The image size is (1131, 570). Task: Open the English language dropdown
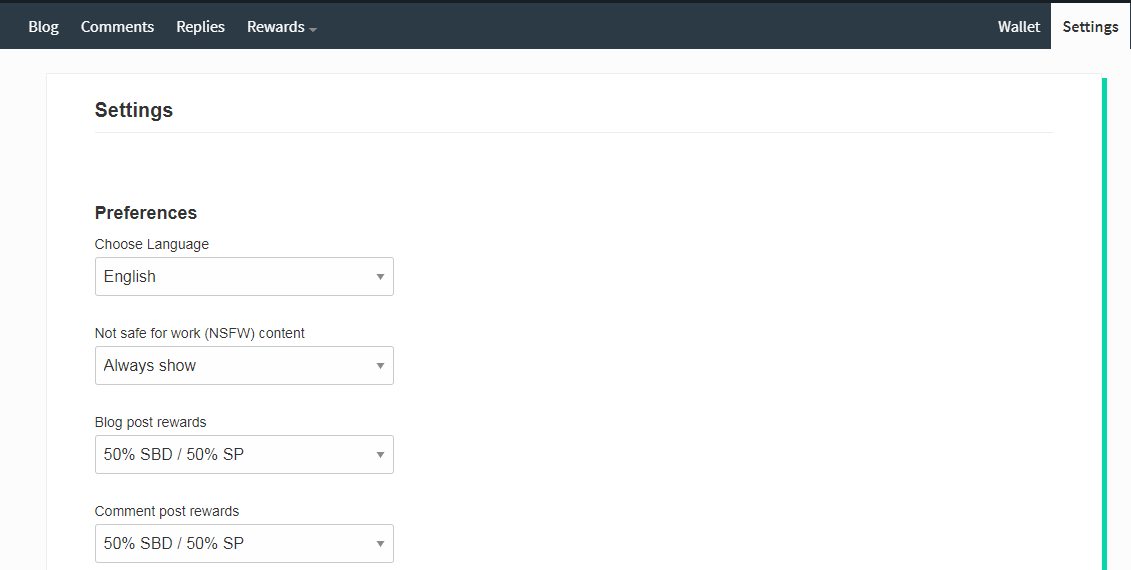[x=245, y=276]
